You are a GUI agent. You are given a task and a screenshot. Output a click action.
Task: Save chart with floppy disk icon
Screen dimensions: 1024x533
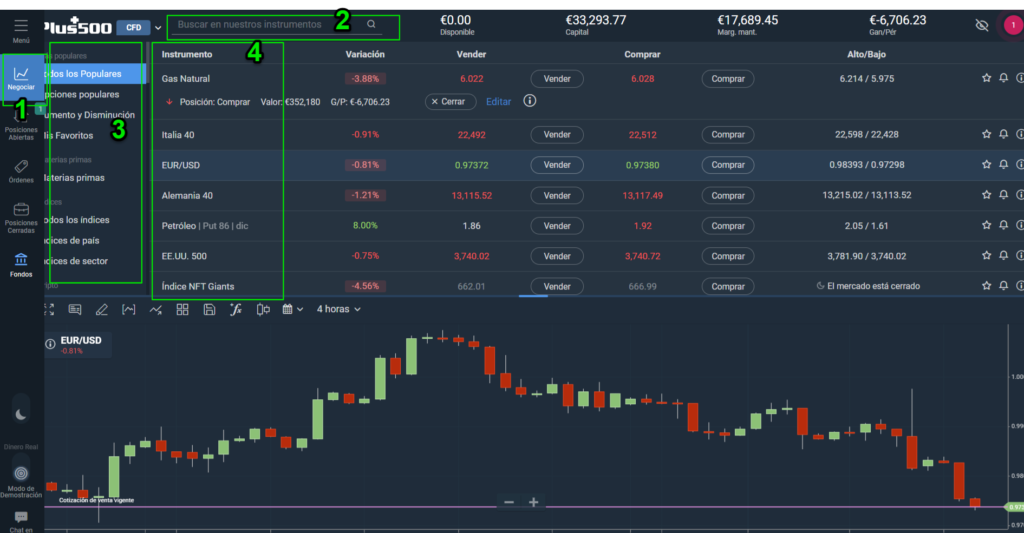point(209,309)
